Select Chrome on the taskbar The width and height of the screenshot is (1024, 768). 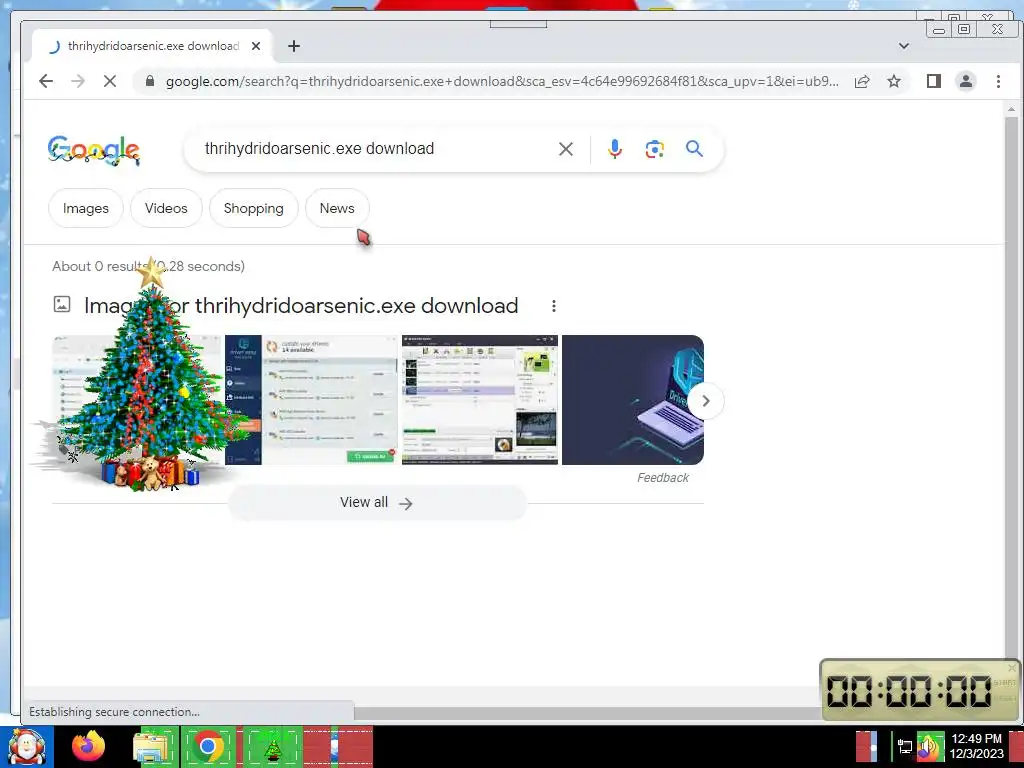208,746
